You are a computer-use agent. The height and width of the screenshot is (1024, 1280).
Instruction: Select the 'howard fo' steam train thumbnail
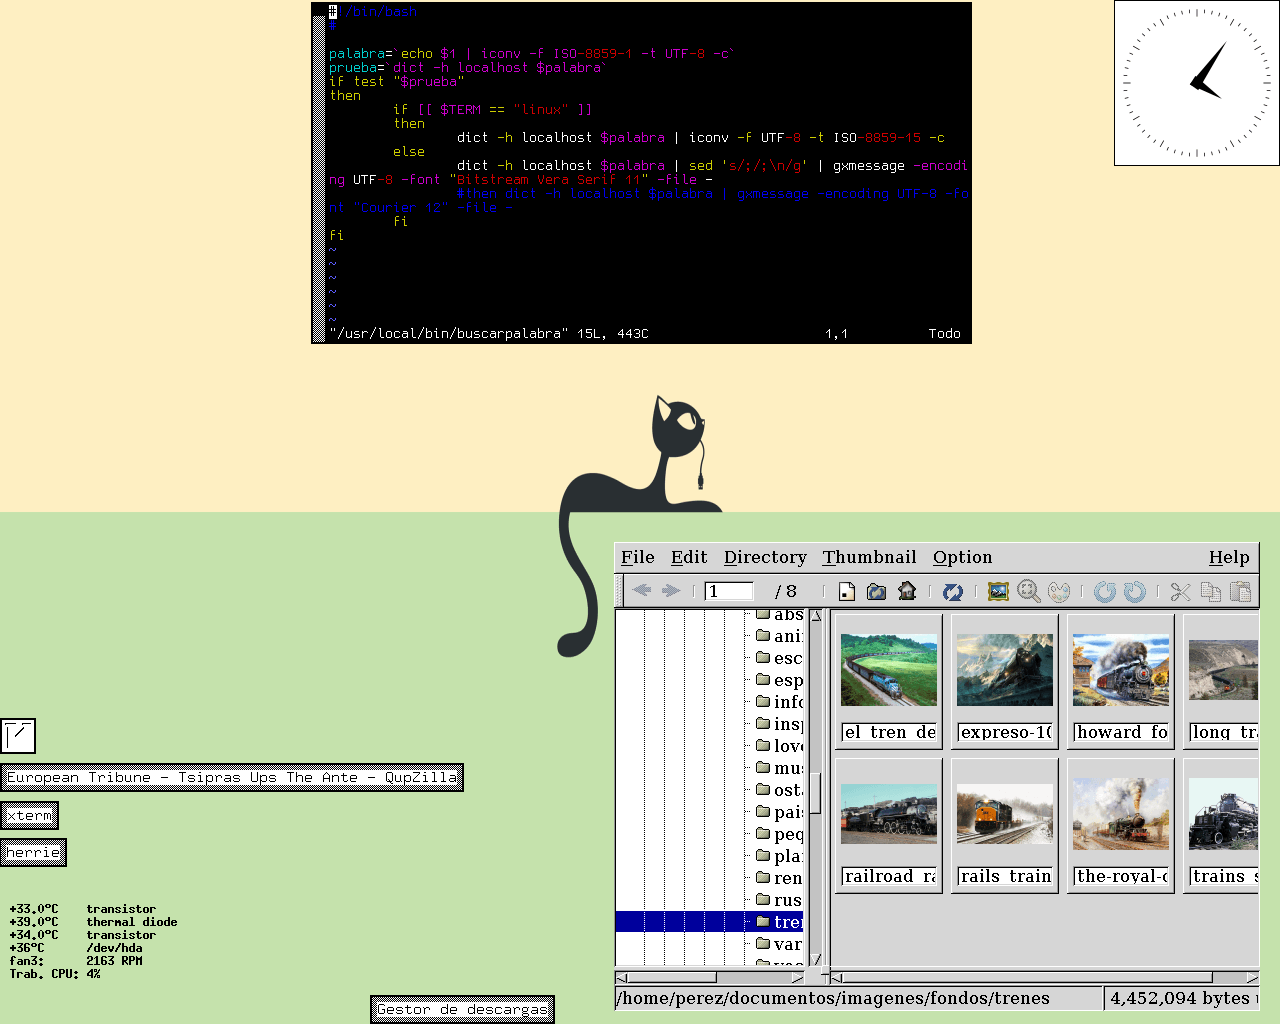[1121, 671]
